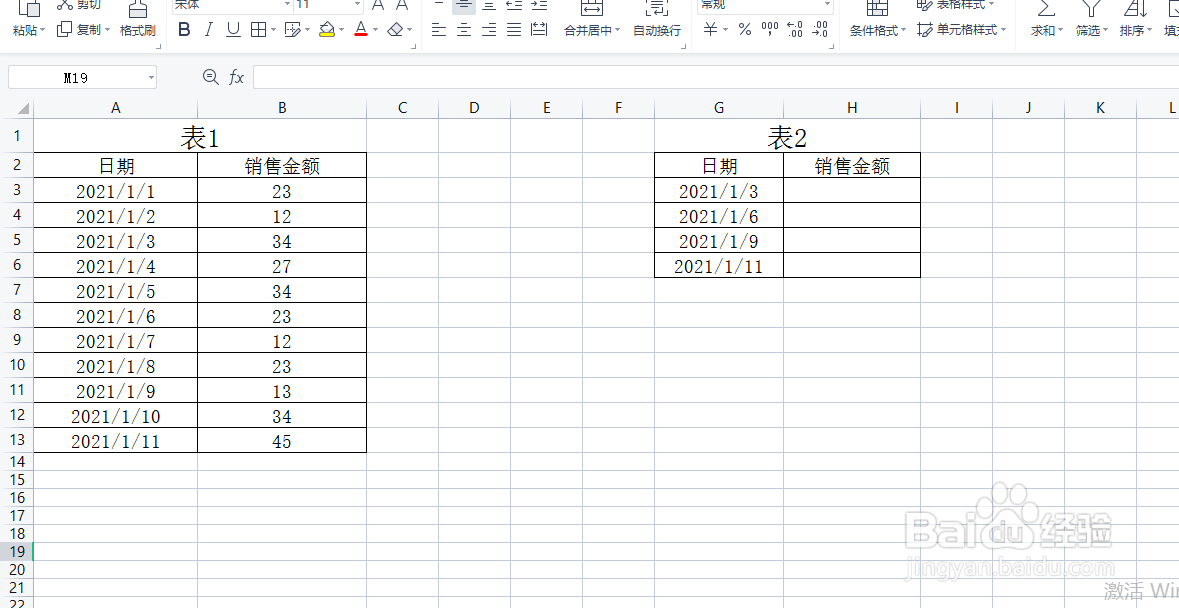Align text left

(439, 30)
